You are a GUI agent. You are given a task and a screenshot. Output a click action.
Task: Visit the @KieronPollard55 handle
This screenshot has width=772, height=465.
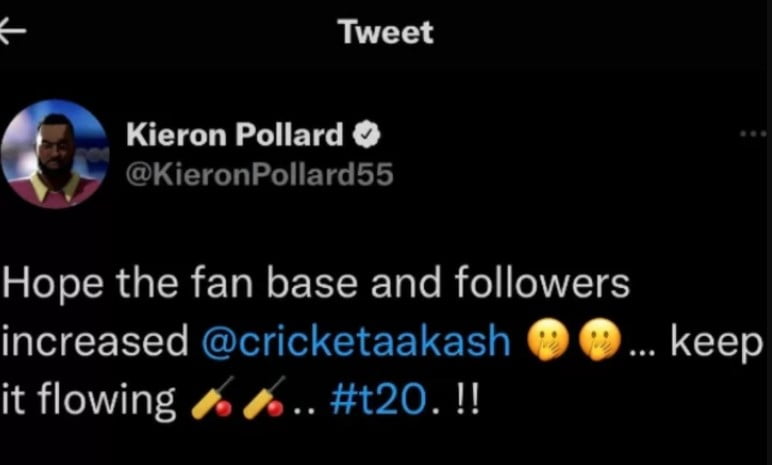(259, 174)
